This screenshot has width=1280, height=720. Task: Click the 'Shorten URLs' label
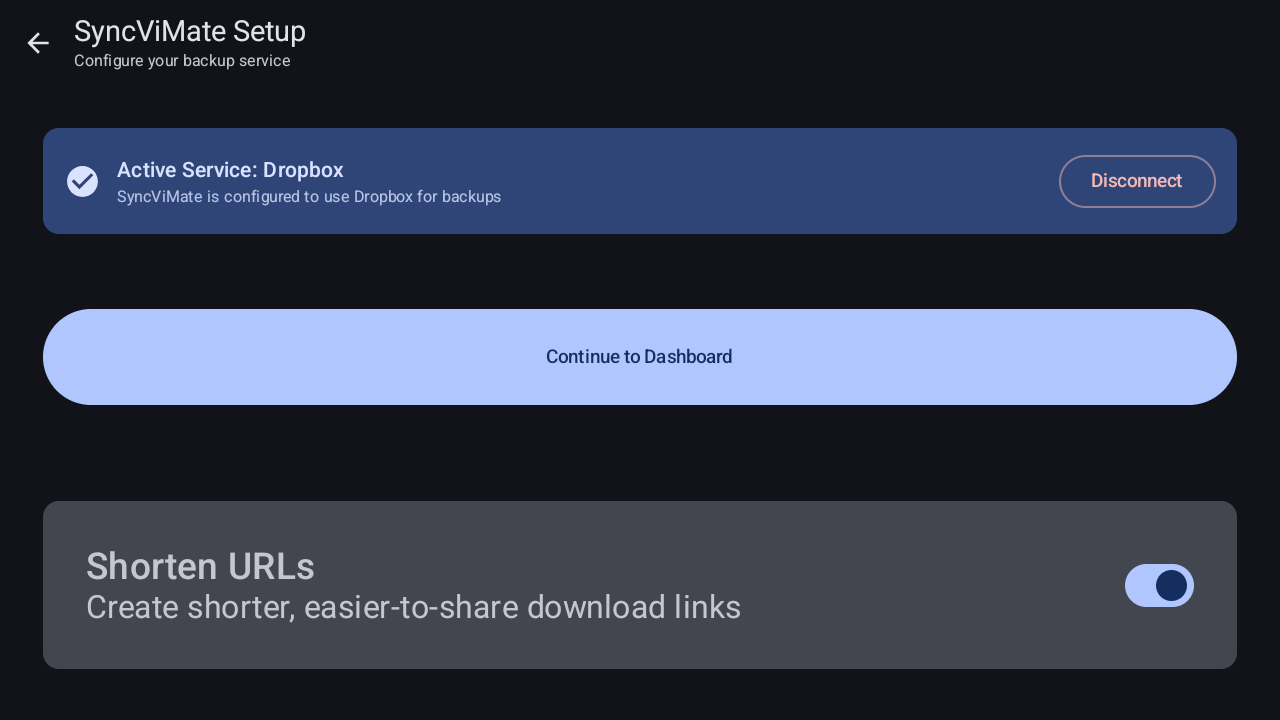click(200, 567)
